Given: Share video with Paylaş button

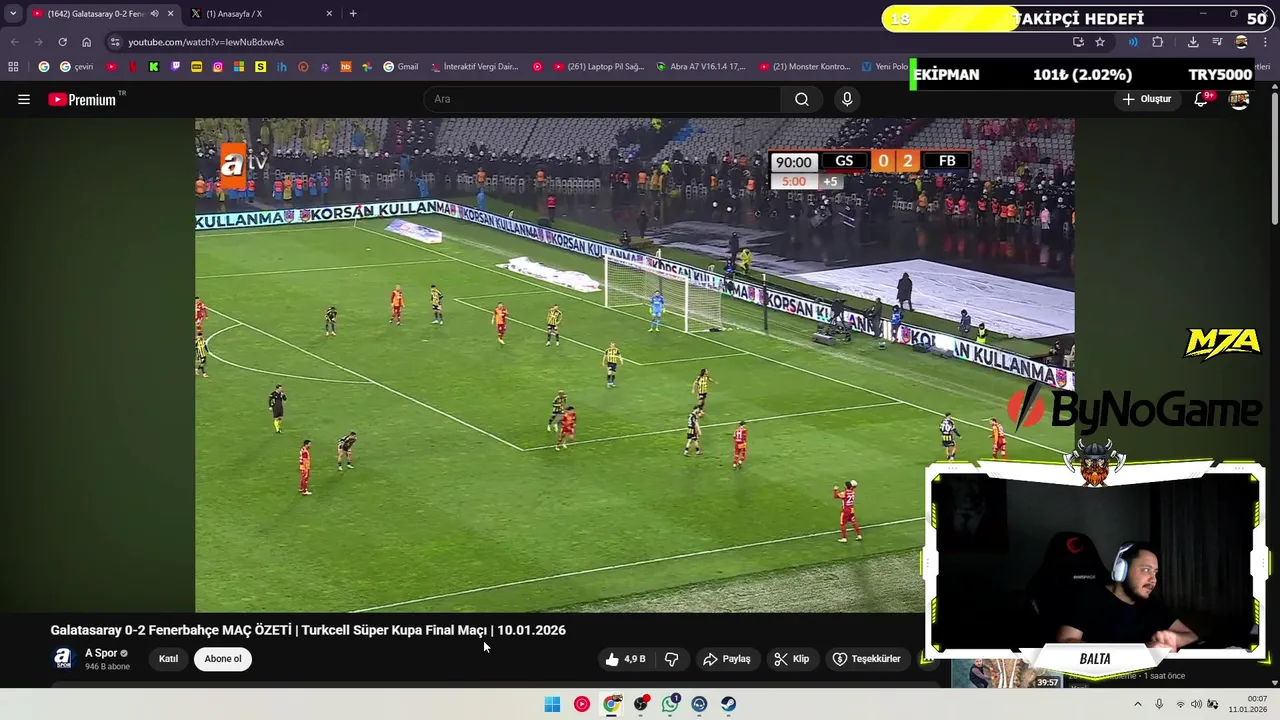Looking at the screenshot, I should coord(727,659).
